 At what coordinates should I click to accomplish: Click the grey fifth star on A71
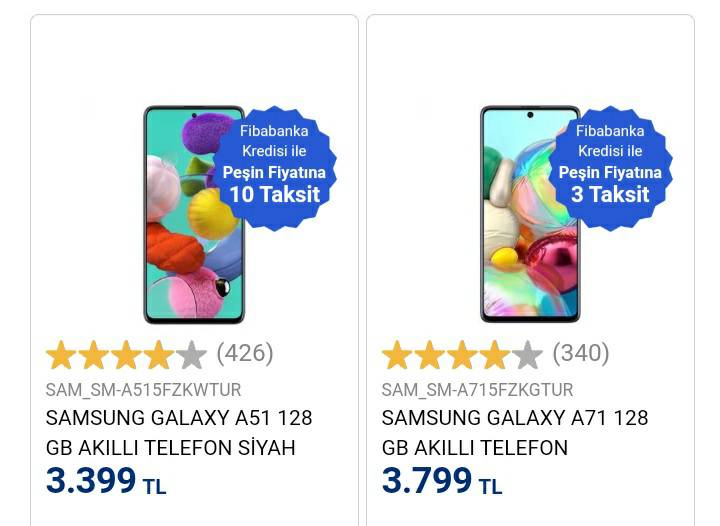click(527, 354)
